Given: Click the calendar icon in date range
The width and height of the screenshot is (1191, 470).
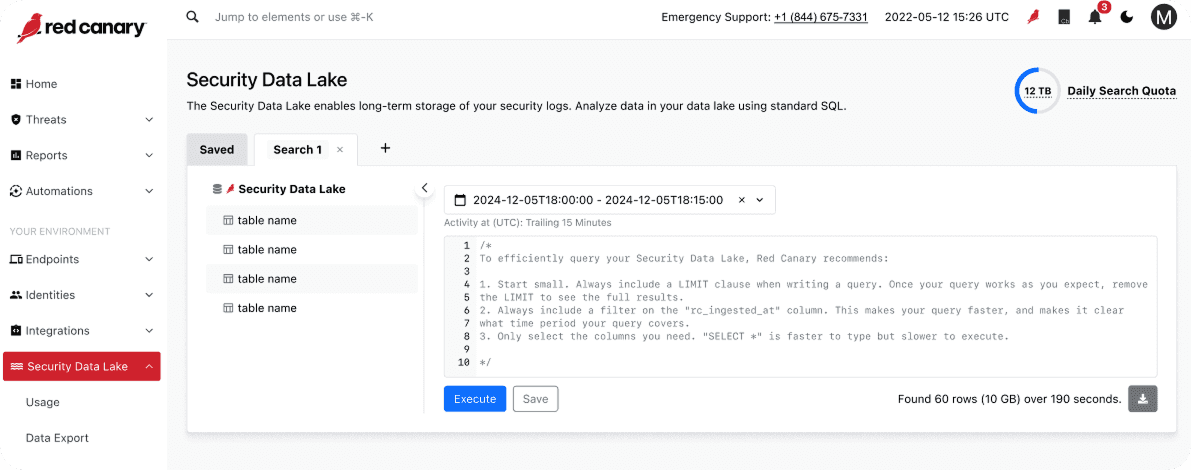Looking at the screenshot, I should [x=459, y=200].
